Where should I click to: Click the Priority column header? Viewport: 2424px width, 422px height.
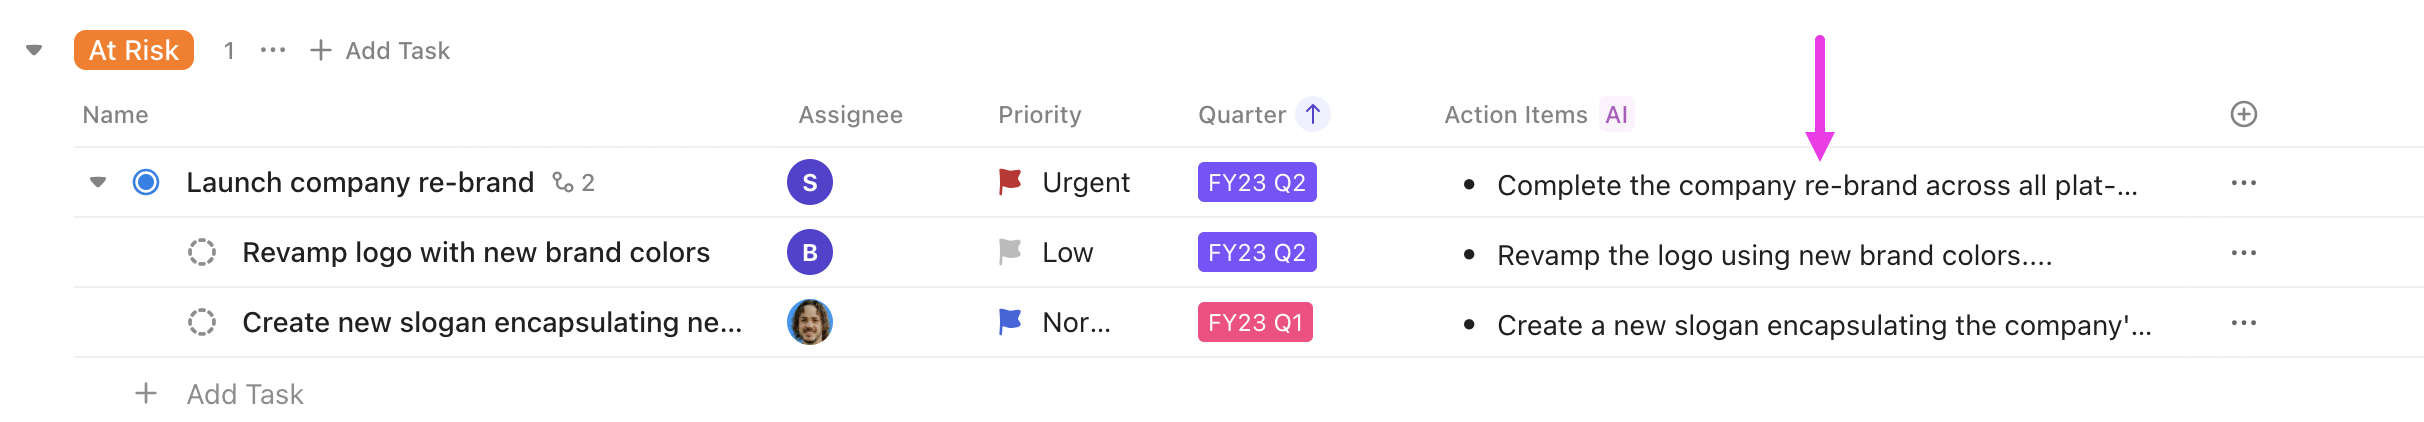(x=1039, y=115)
